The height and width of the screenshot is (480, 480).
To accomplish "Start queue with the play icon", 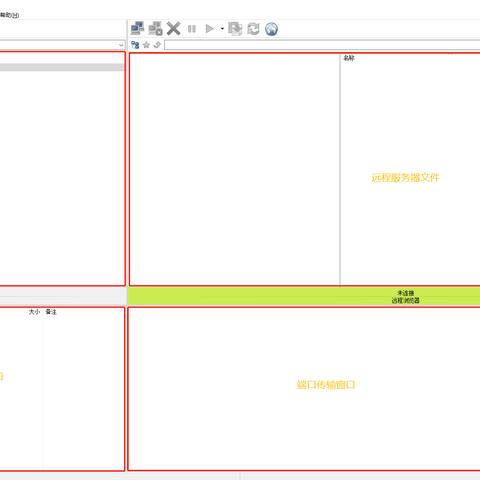I will [x=209, y=29].
